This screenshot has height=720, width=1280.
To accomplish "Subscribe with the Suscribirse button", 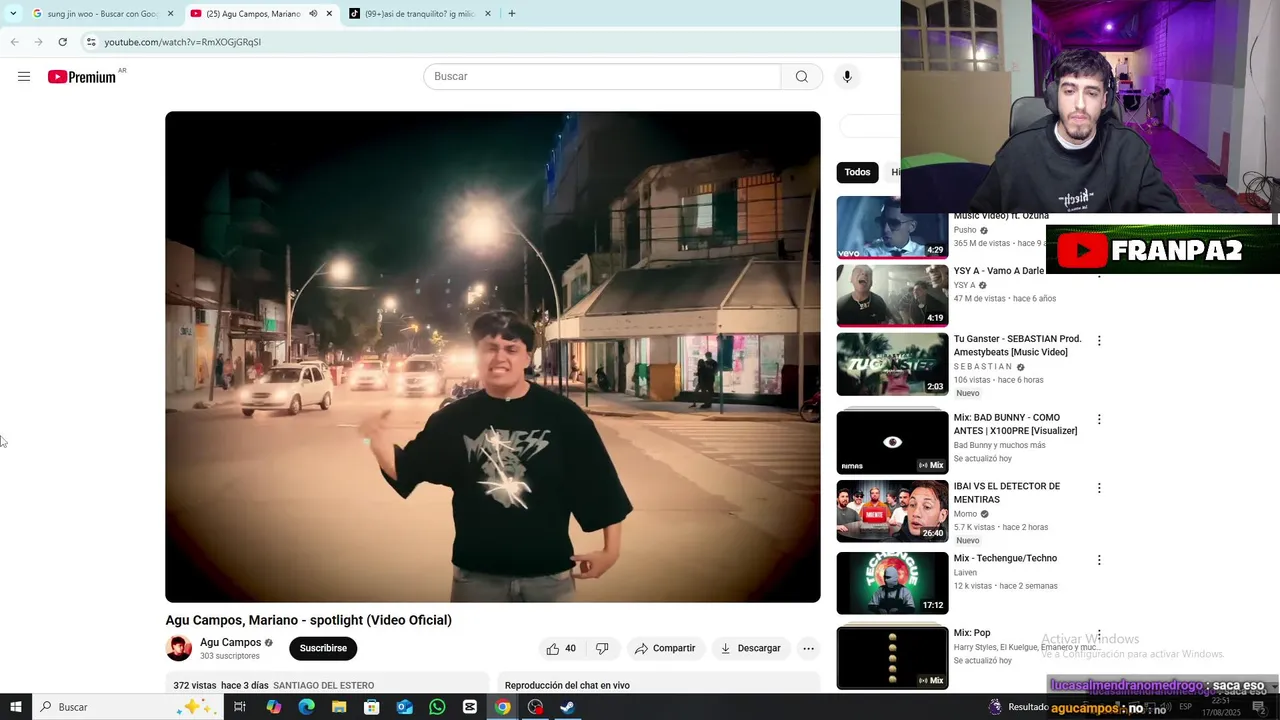I will click(323, 648).
